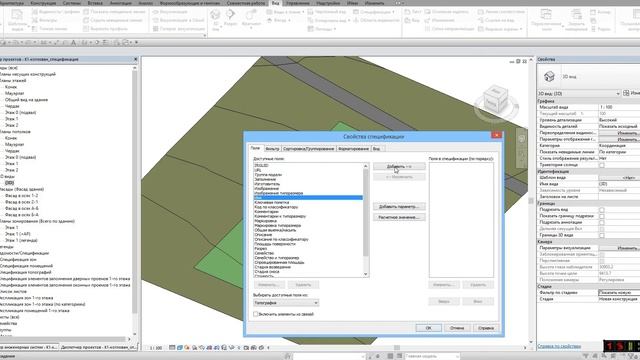Check Показать границу подрезки checkbox
Image resolution: width=640 pixels, height=360 pixels.
tap(602, 216)
